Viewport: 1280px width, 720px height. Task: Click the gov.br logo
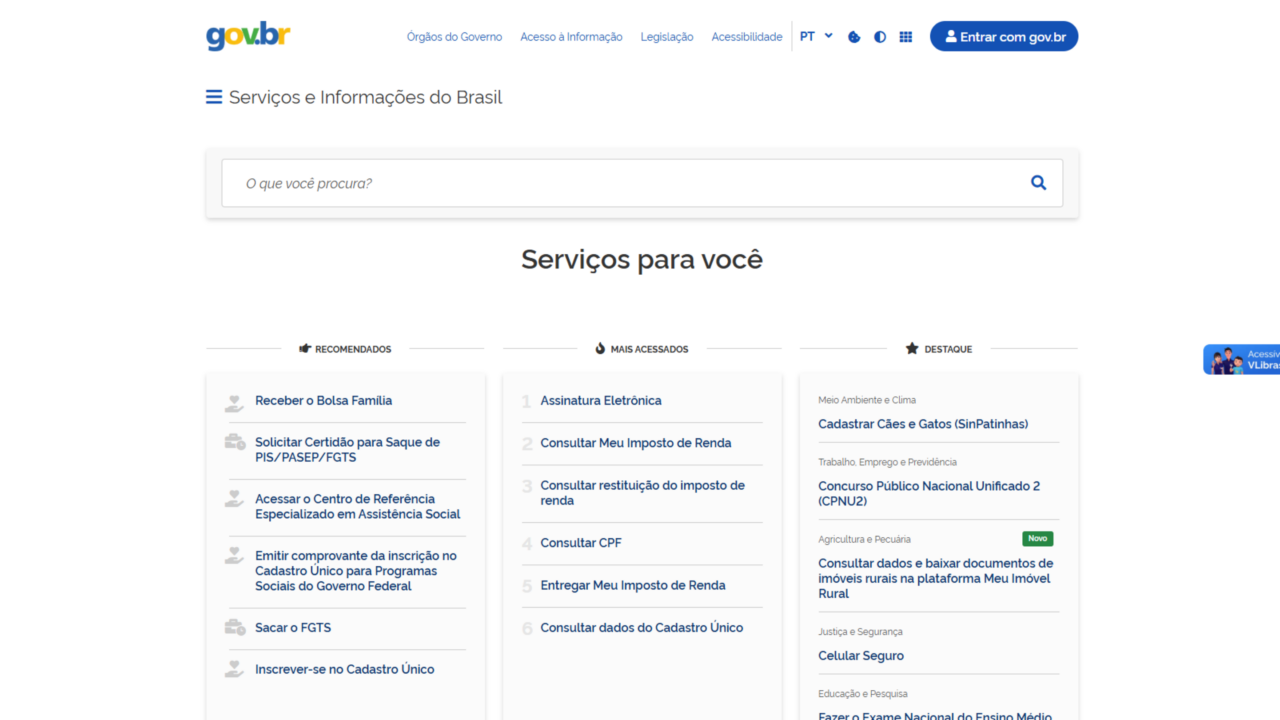[x=247, y=35]
